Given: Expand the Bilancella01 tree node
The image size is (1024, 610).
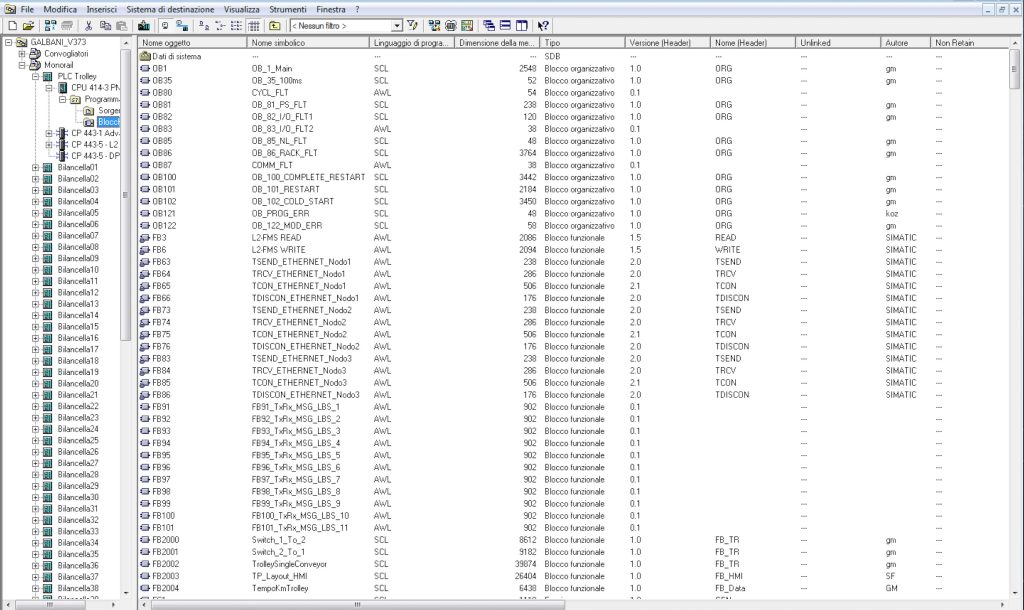Looking at the screenshot, I should pyautogui.click(x=36, y=167).
